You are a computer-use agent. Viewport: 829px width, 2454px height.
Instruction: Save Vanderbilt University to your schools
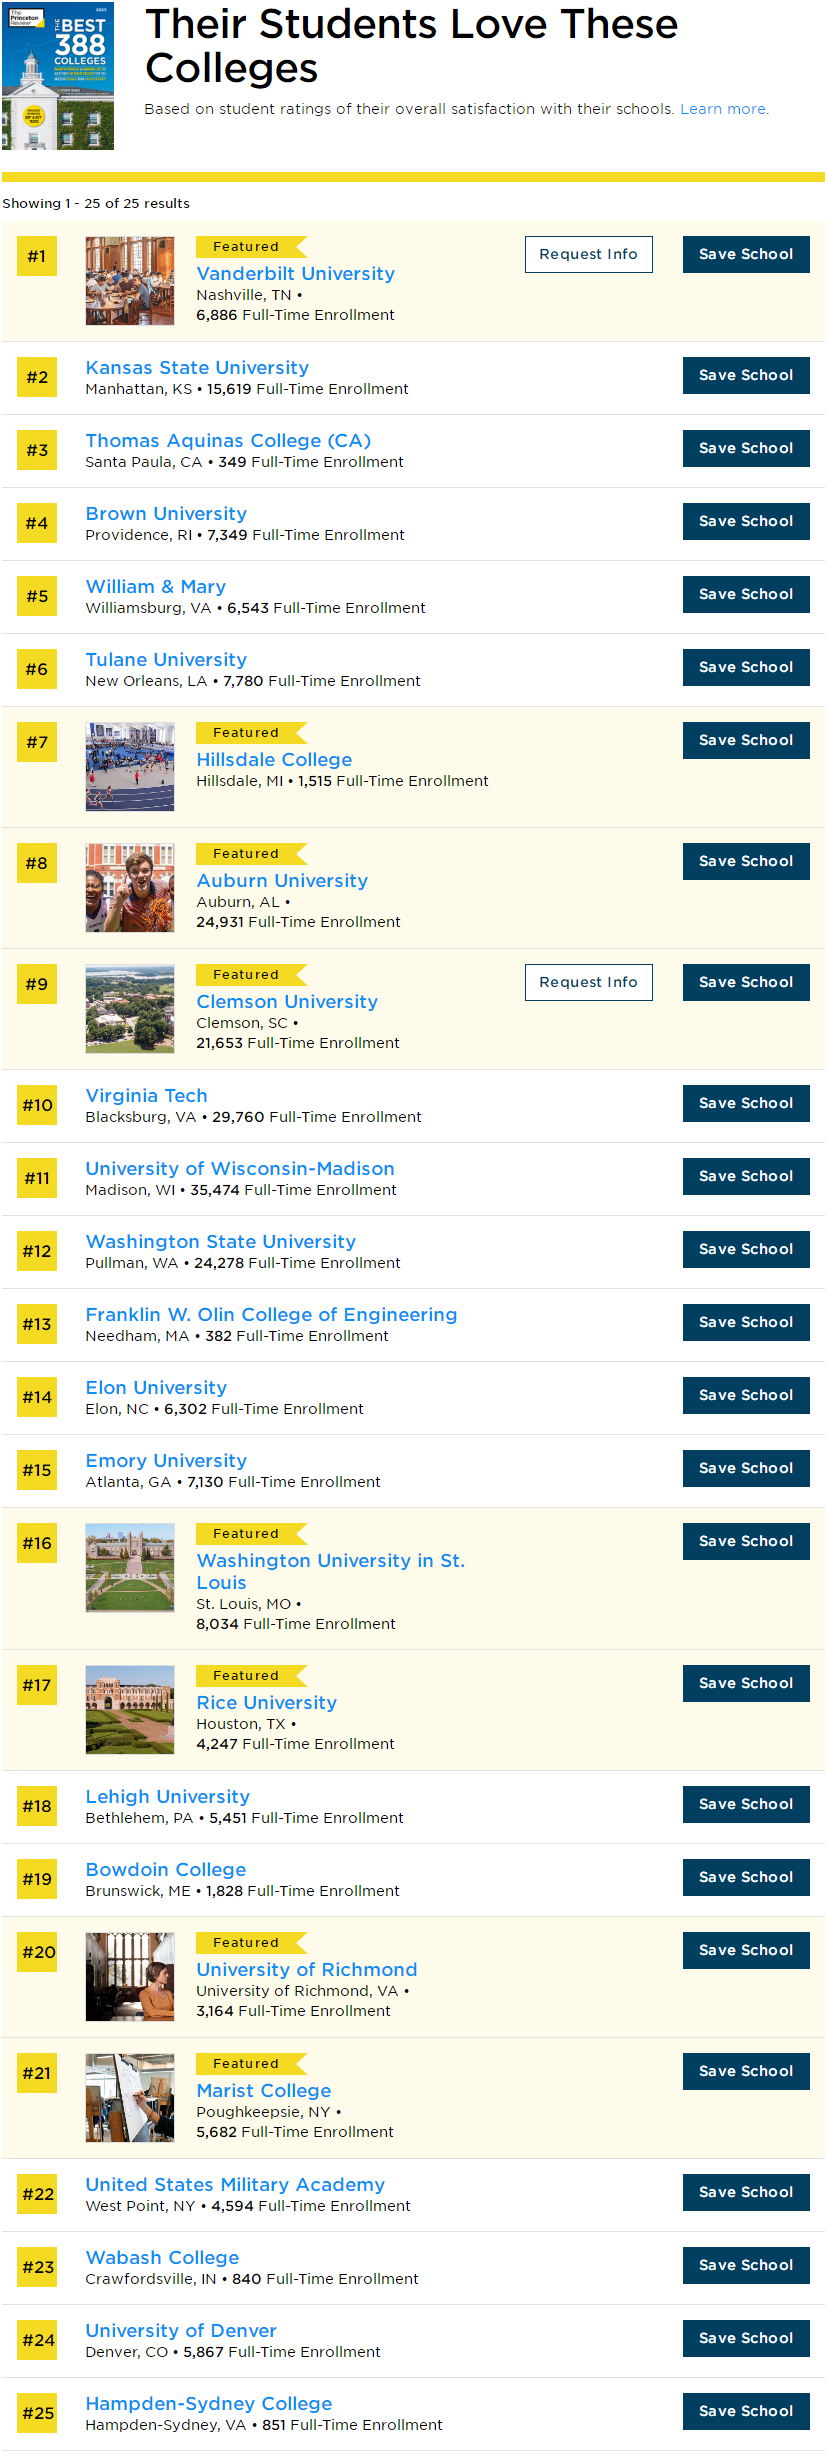tap(746, 254)
